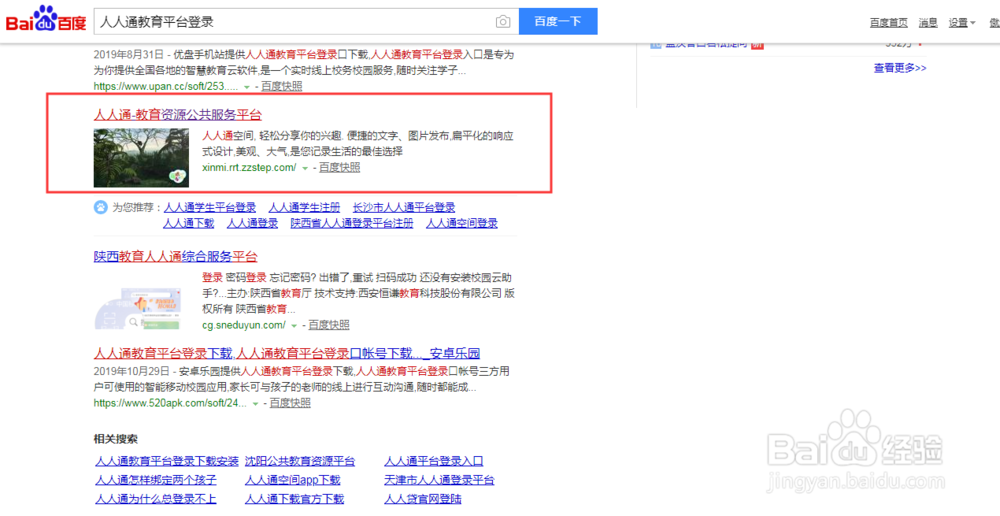Expand arrow next to upan.cc URL
Image resolution: width=1000 pixels, height=516 pixels.
click(x=247, y=87)
